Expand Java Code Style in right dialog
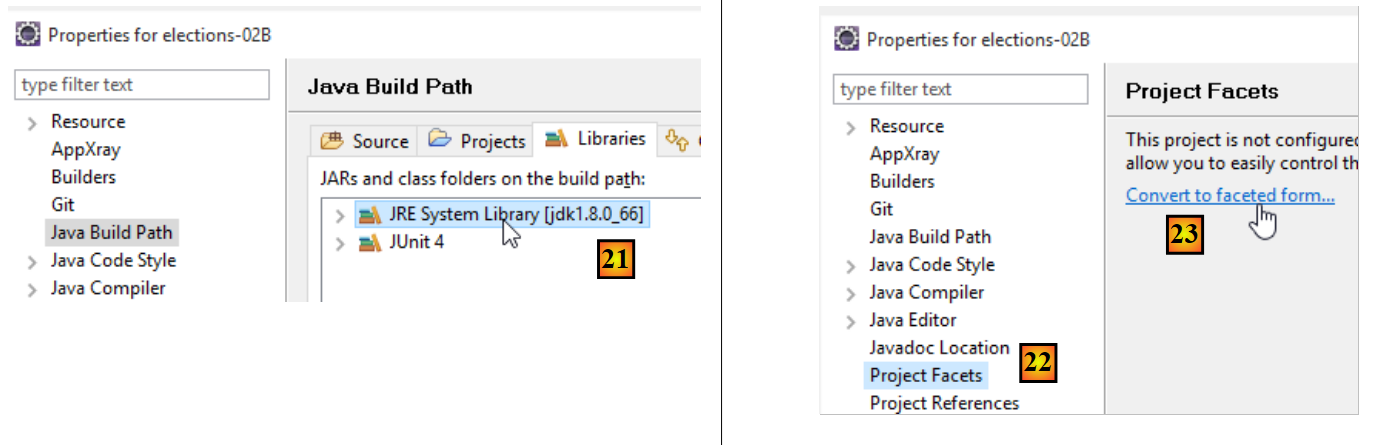 click(x=851, y=265)
